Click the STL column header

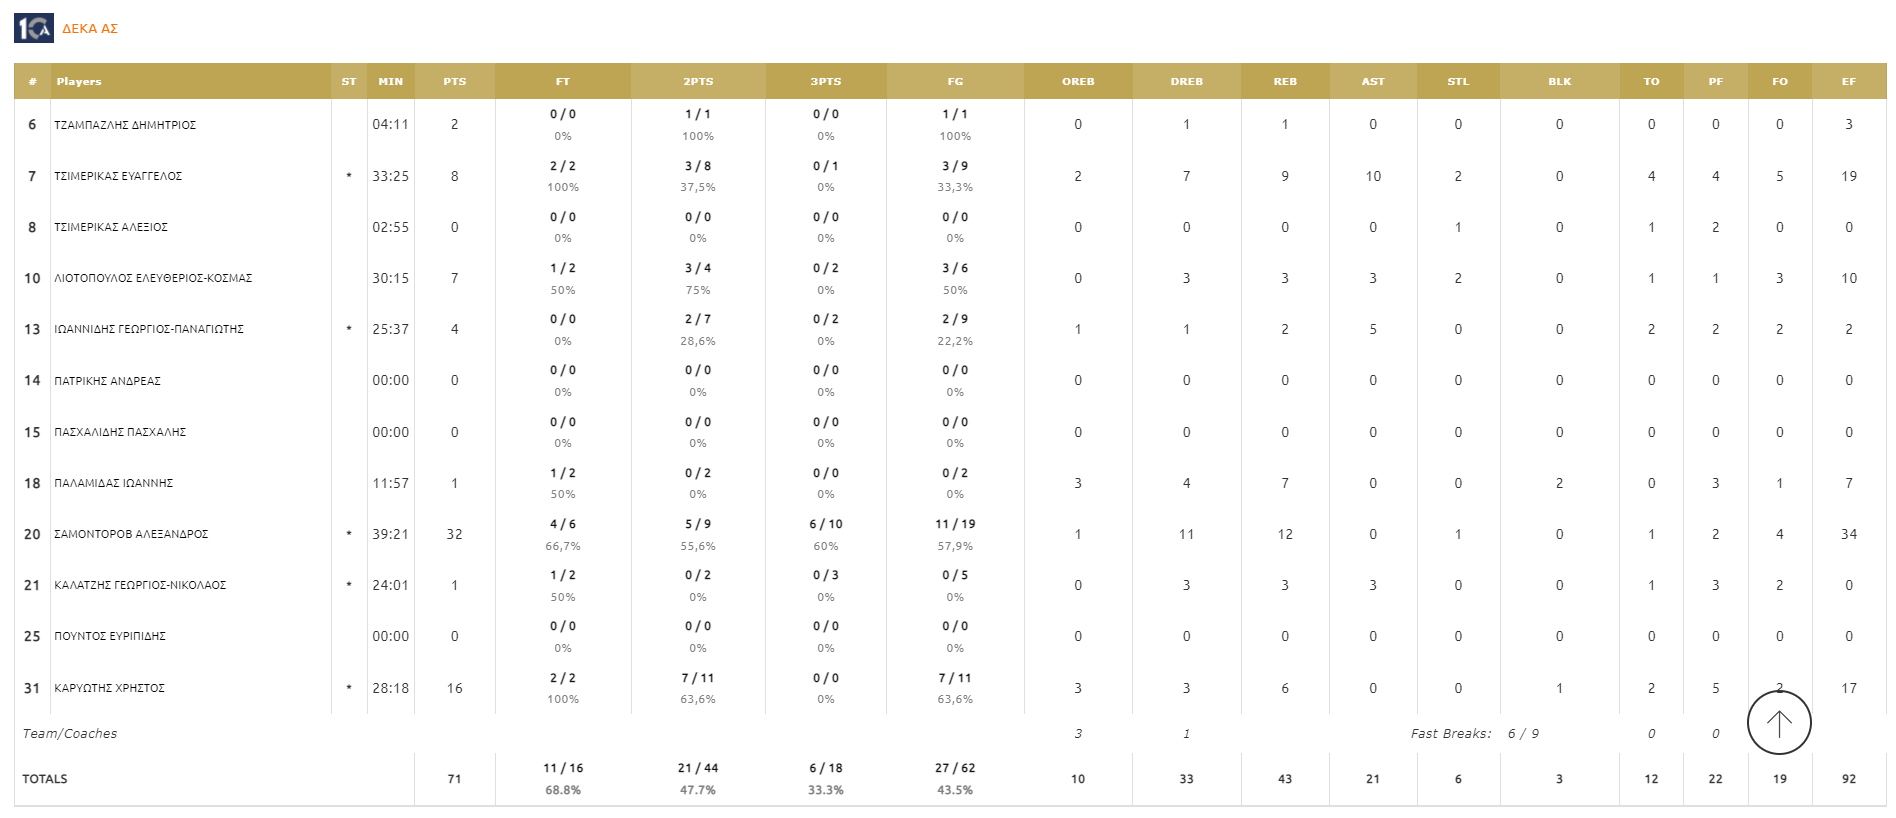click(1458, 82)
